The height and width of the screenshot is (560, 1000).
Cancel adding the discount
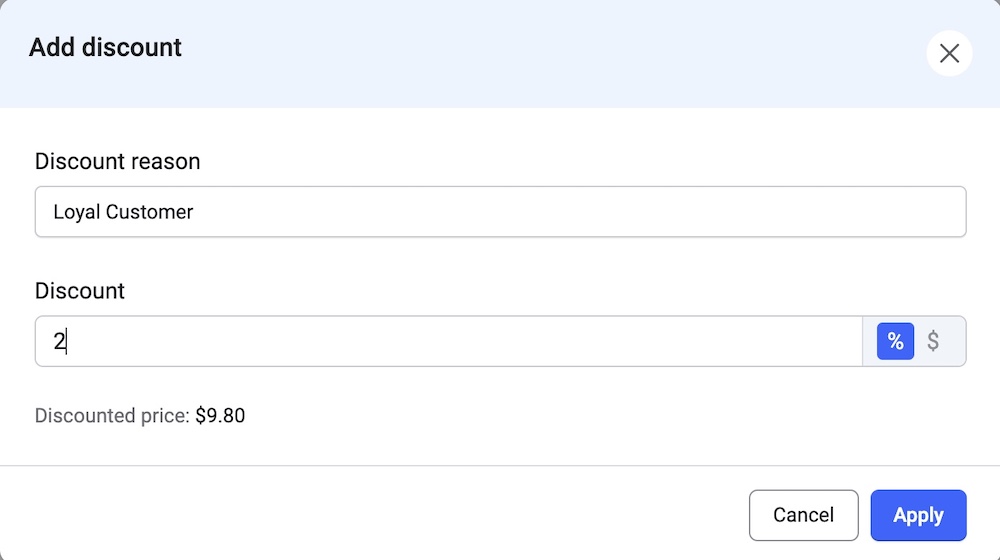pyautogui.click(x=803, y=515)
